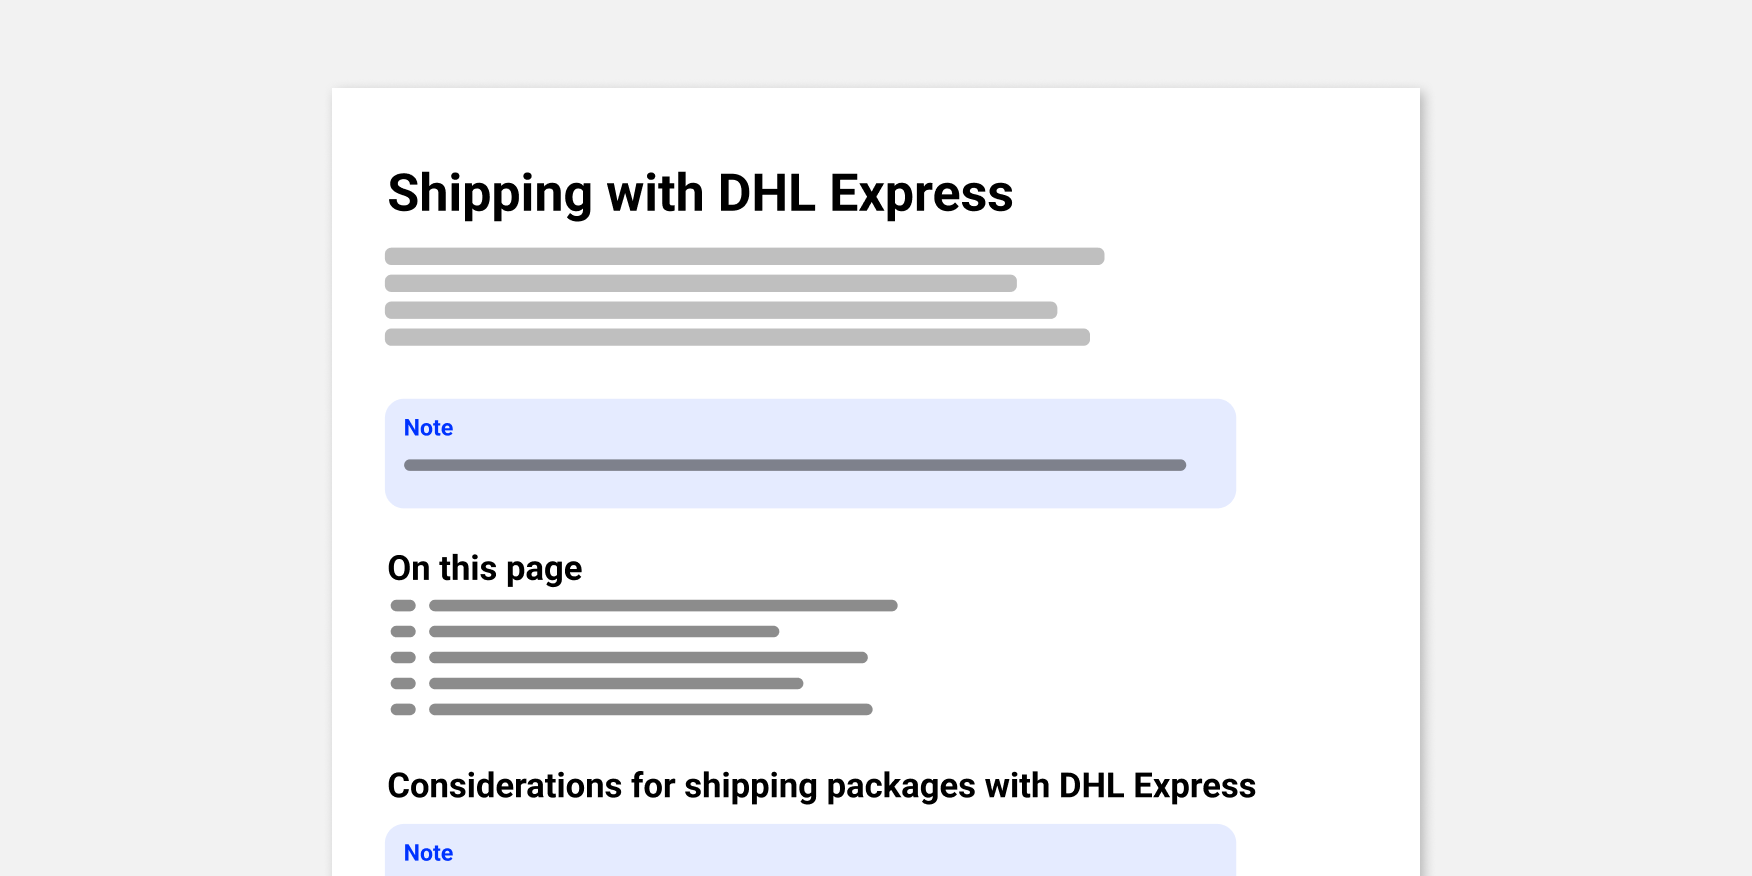The width and height of the screenshot is (1752, 876).
Task: Click the second bullet marker in On this page list
Action: [x=403, y=631]
